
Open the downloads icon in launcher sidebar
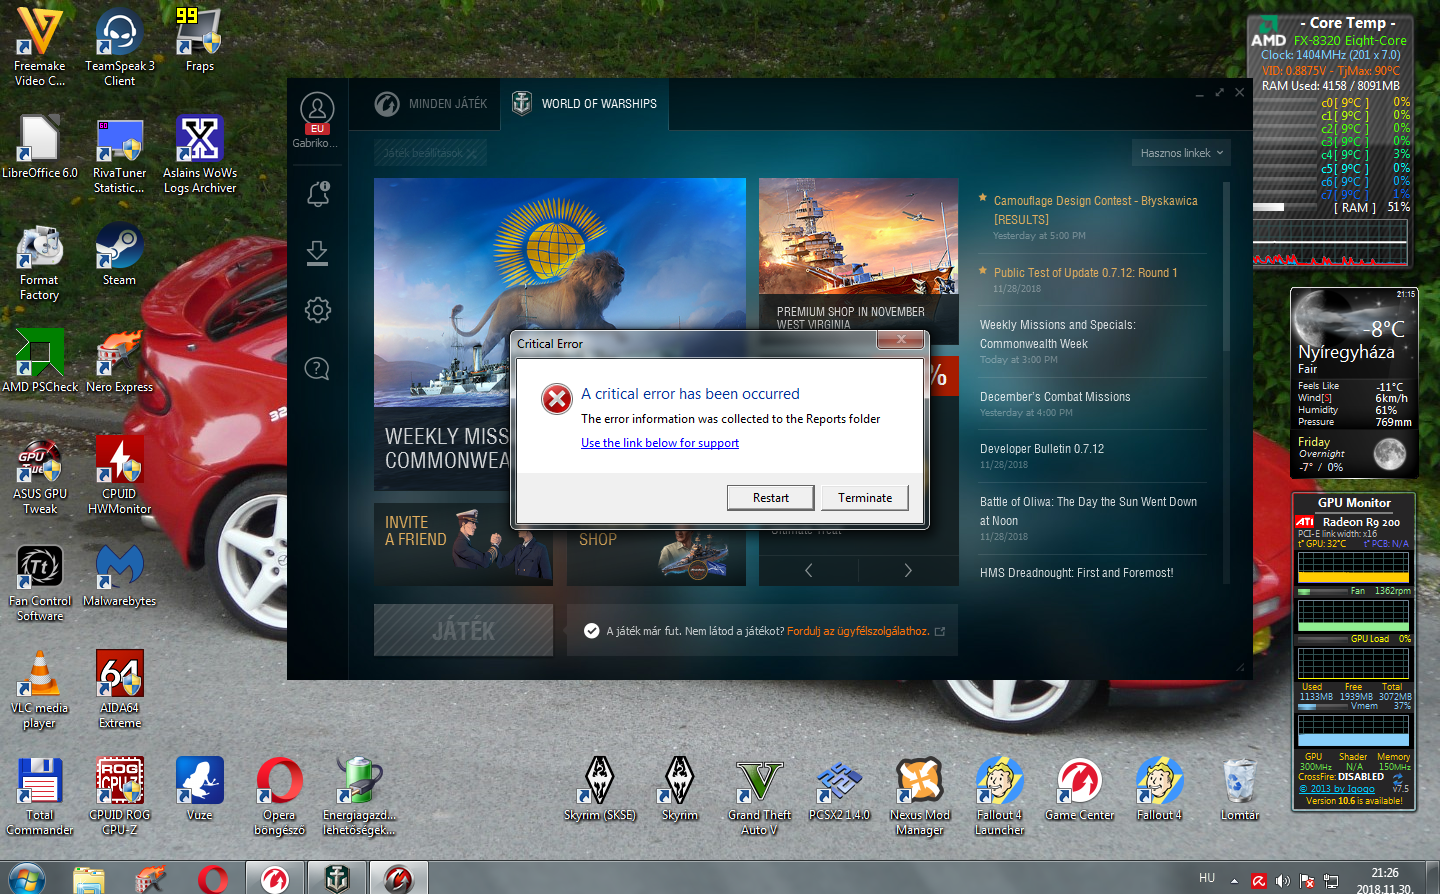pyautogui.click(x=317, y=252)
